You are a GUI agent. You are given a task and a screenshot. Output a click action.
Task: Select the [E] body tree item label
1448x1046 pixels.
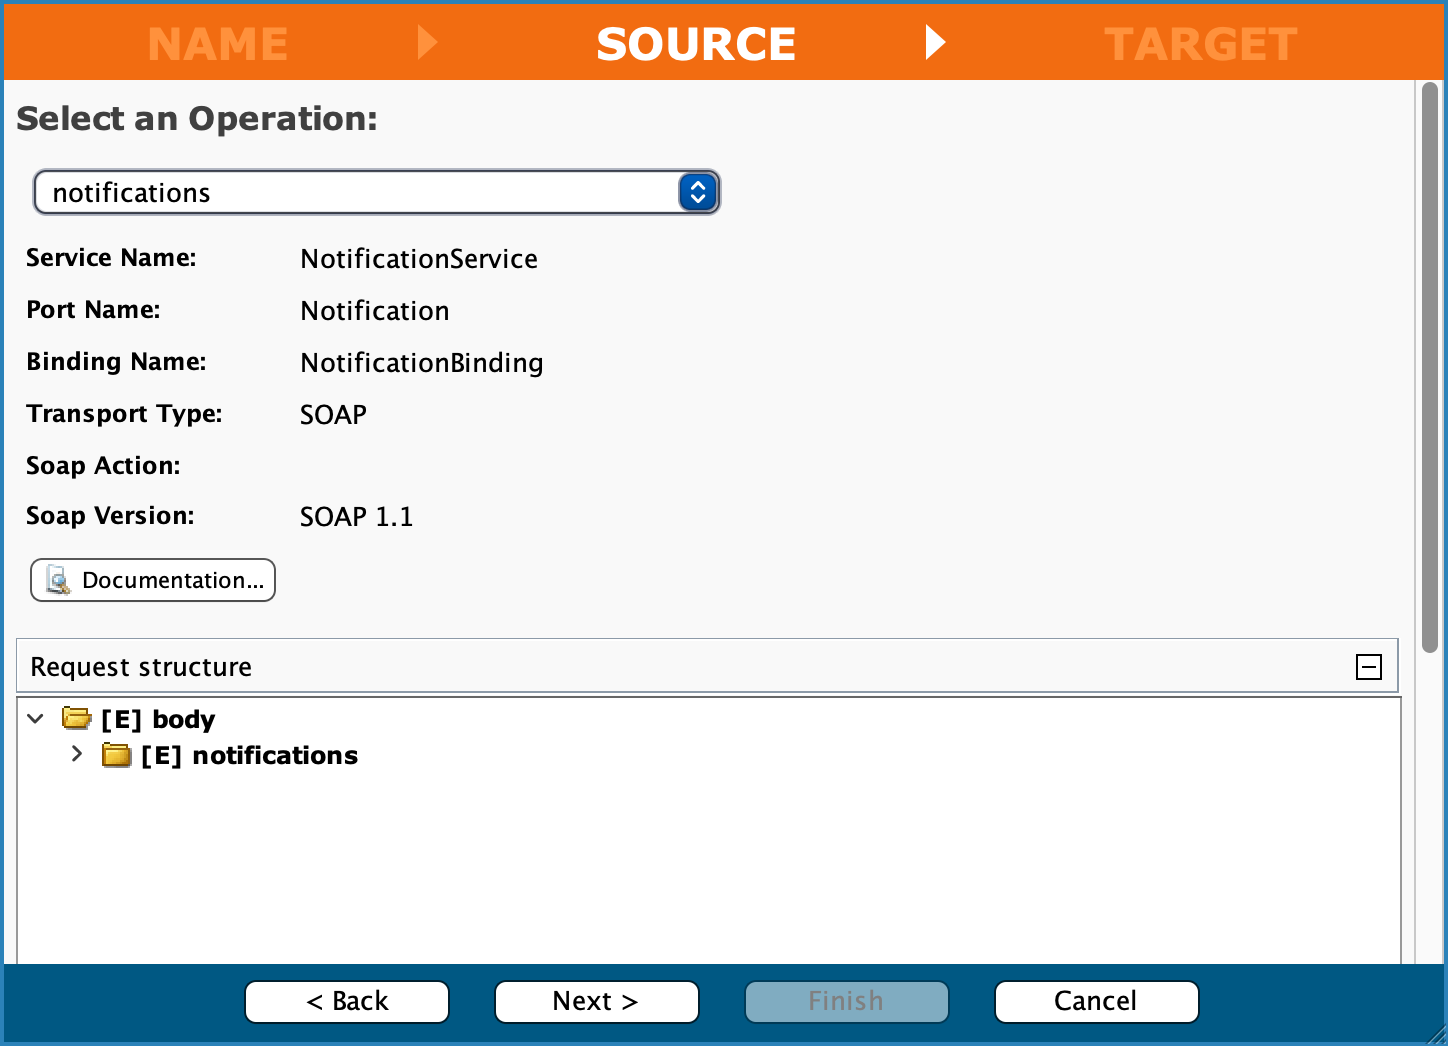pos(158,719)
